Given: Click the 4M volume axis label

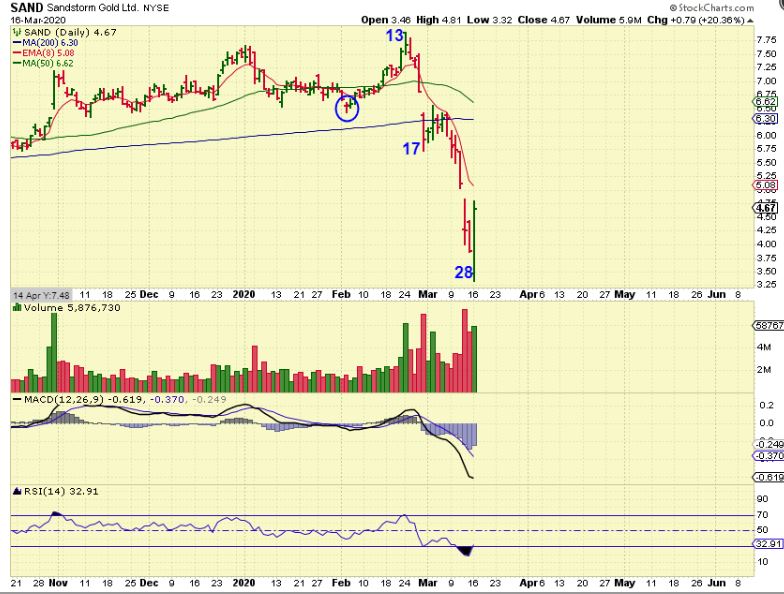Looking at the screenshot, I should 764,347.
